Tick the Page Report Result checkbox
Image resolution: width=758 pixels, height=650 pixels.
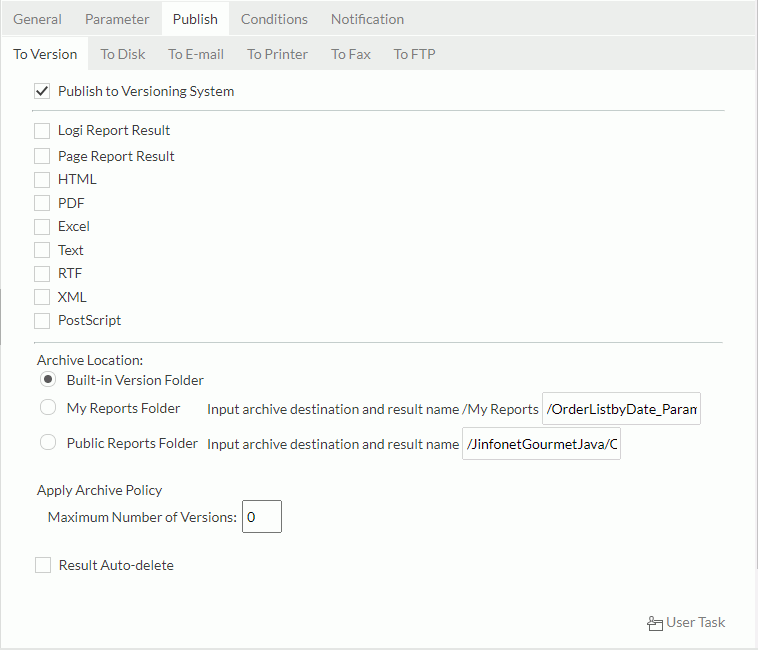[x=42, y=156]
